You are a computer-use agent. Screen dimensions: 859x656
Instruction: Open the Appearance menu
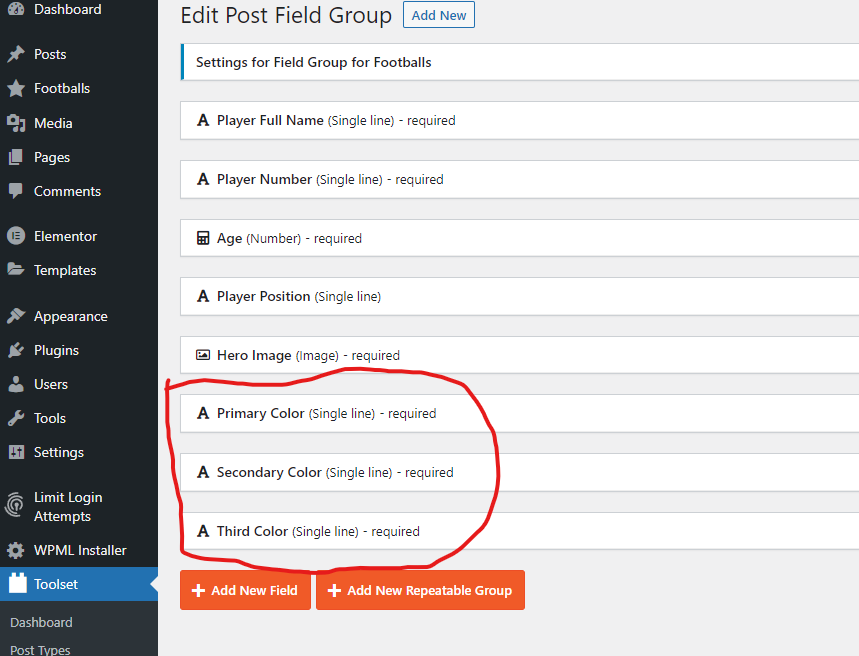point(70,316)
